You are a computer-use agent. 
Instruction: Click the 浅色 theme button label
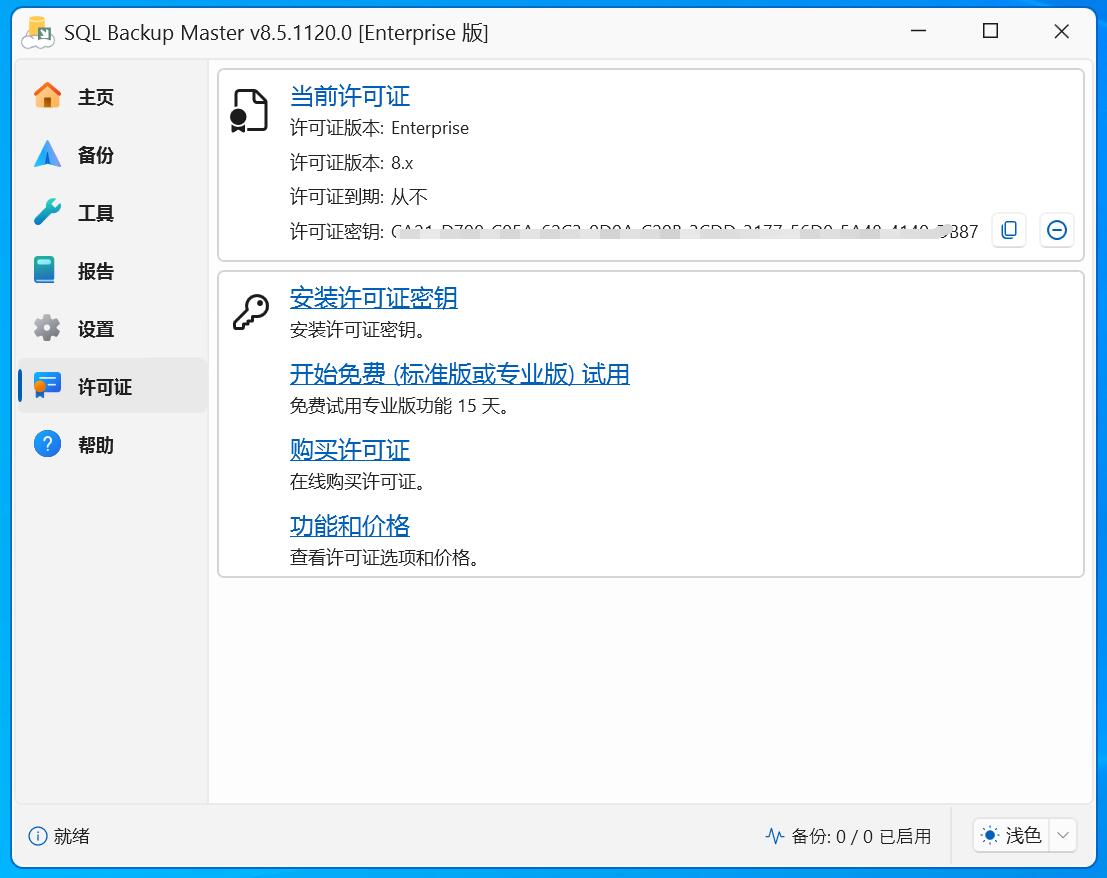tap(1023, 836)
